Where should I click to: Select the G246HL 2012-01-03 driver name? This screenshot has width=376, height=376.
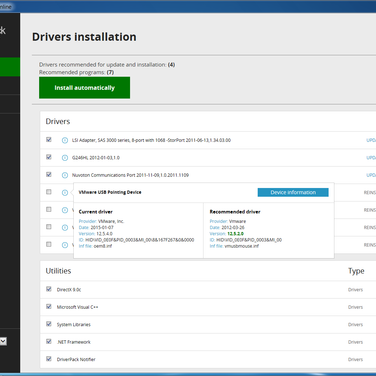(x=96, y=158)
